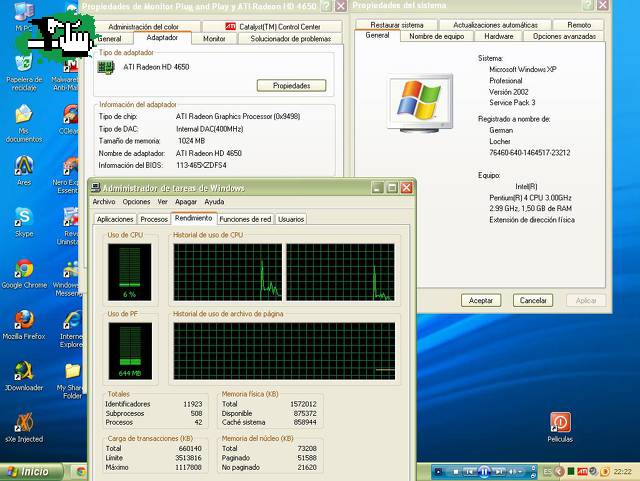
Task: Click Cancelar in Propiedades del sistema
Action: 533,301
